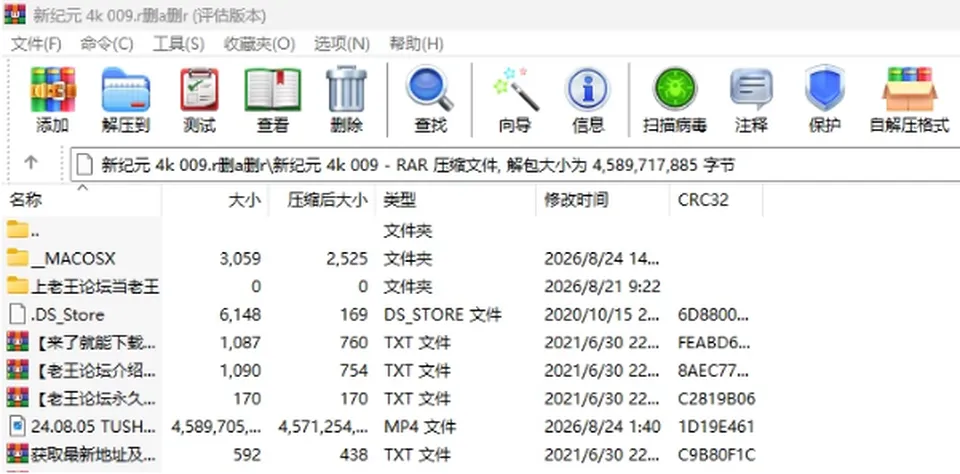Click the 扫描病毒 virus scan icon

tap(675, 89)
